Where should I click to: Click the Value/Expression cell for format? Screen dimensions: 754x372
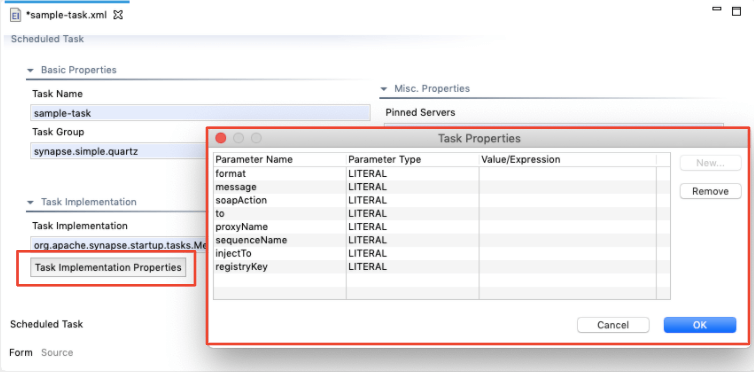pyautogui.click(x=567, y=174)
